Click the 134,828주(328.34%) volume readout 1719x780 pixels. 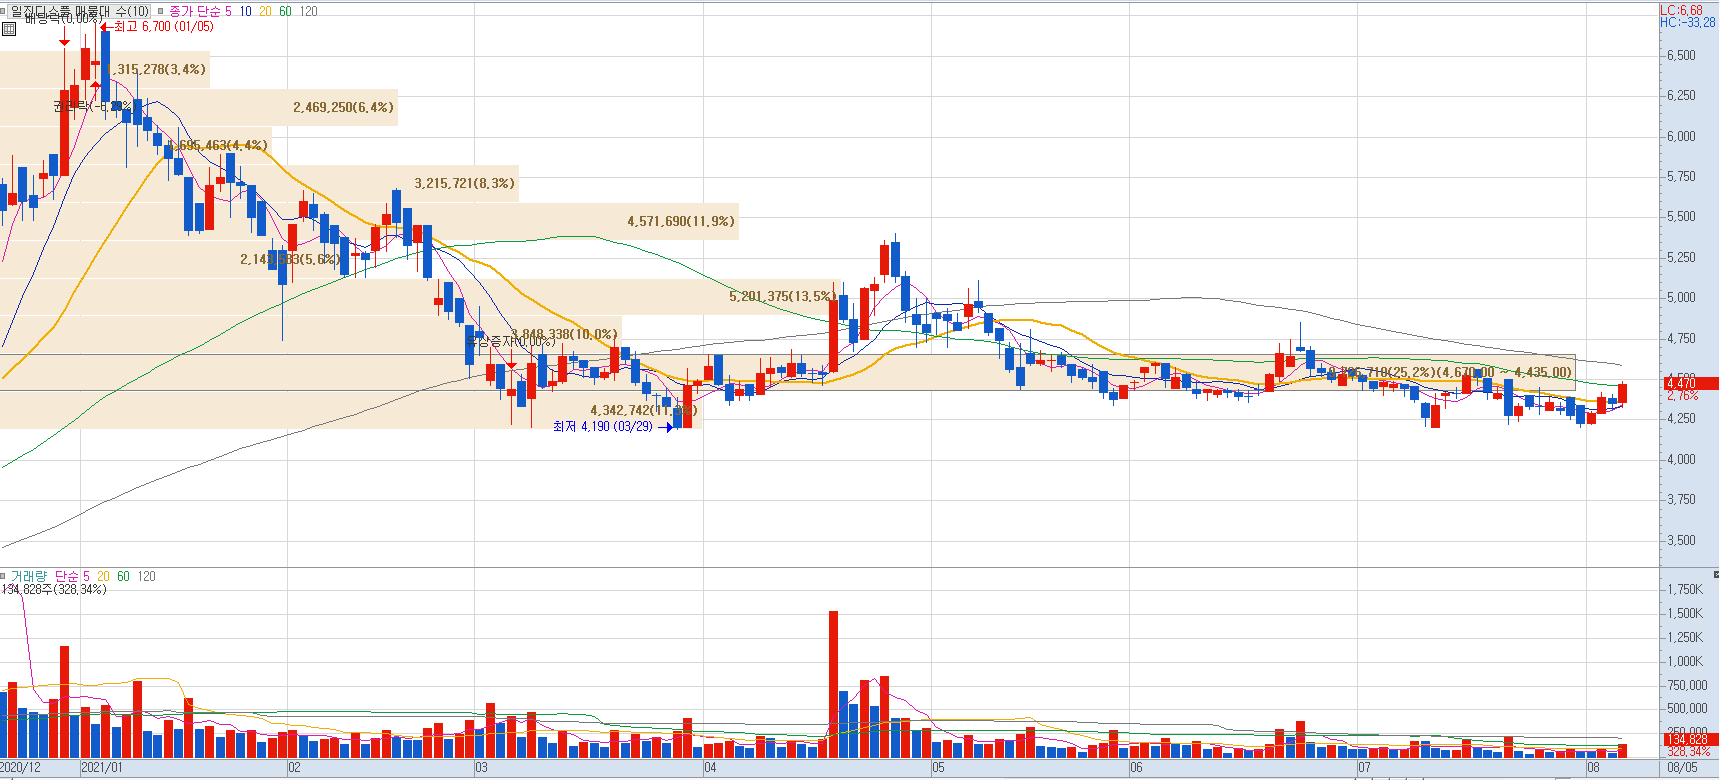pyautogui.click(x=54, y=589)
